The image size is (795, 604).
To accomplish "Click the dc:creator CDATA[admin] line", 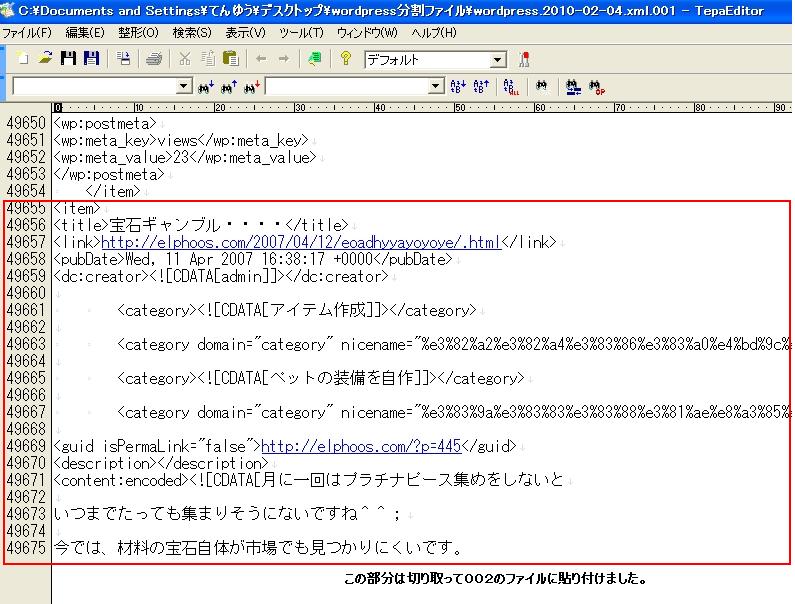I will click(221, 276).
